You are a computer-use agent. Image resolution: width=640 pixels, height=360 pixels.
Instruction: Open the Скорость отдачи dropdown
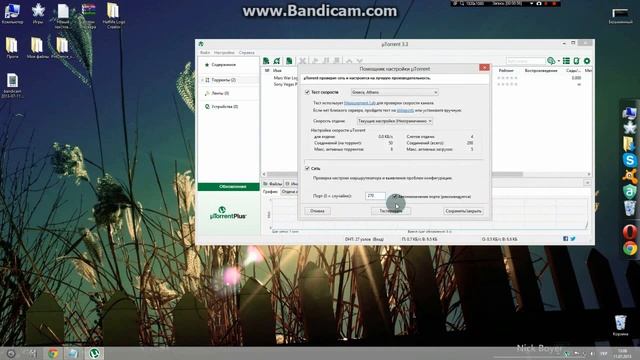(x=394, y=121)
